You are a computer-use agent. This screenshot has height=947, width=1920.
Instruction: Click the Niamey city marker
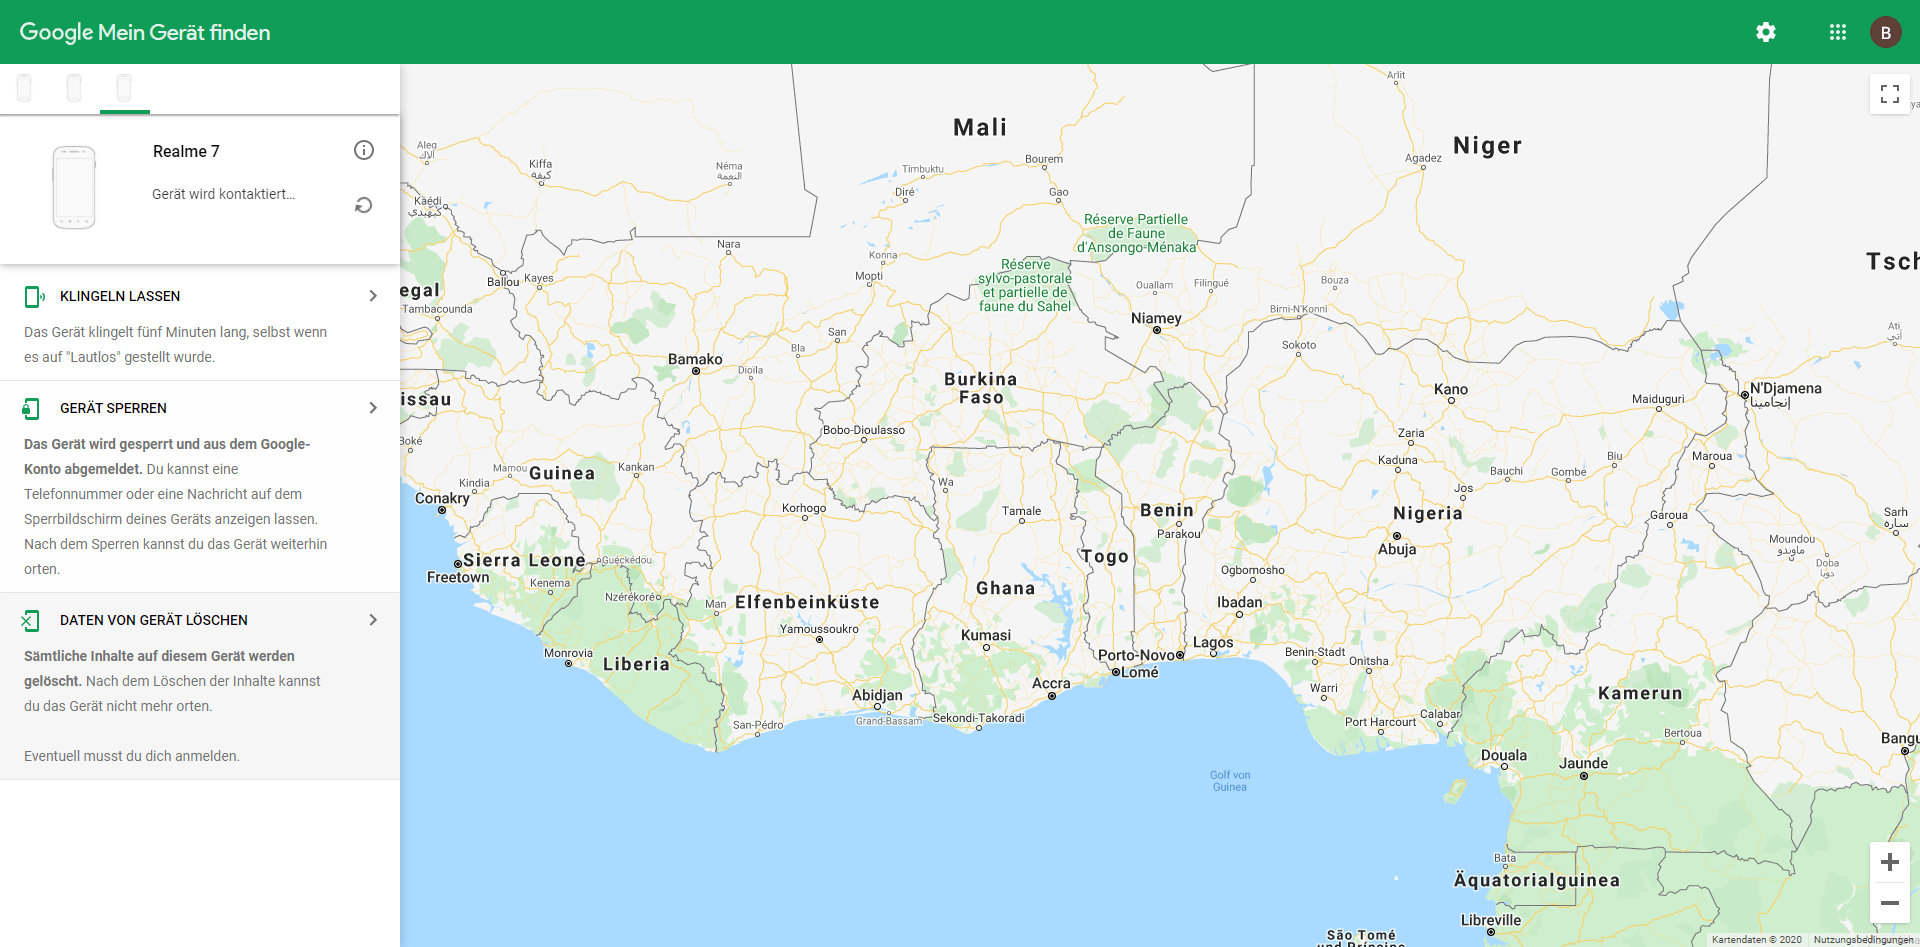click(x=1157, y=330)
